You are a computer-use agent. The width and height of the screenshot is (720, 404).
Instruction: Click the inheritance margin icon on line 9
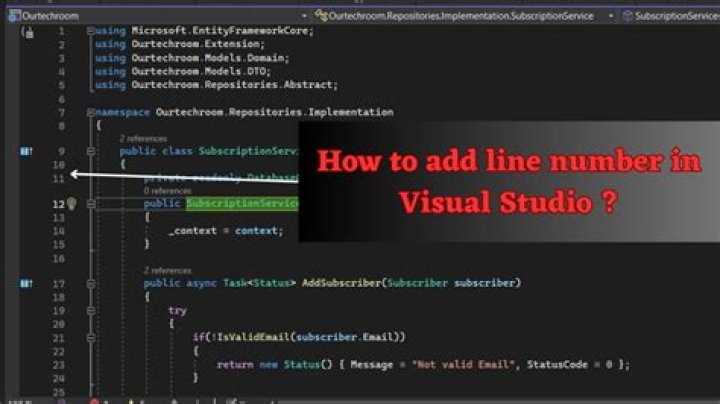26,151
